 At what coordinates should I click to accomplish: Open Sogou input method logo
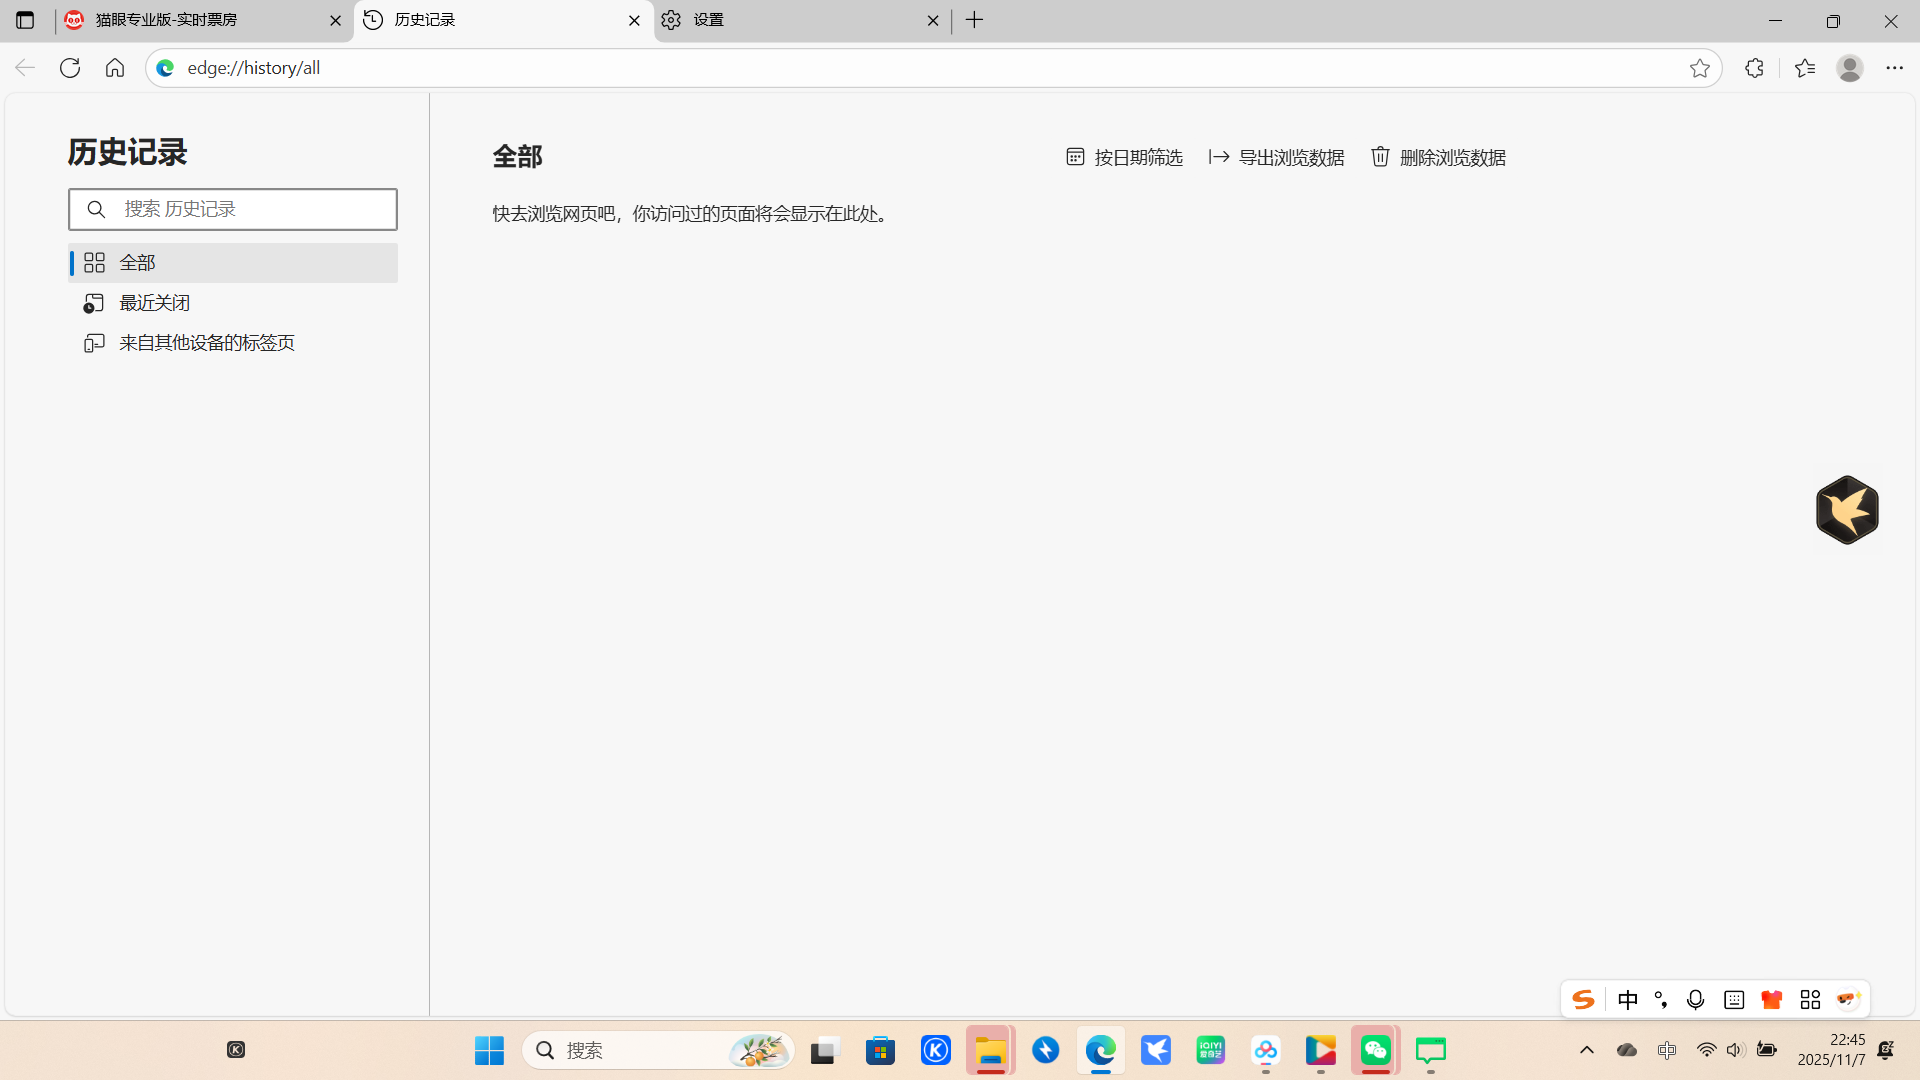pos(1583,999)
